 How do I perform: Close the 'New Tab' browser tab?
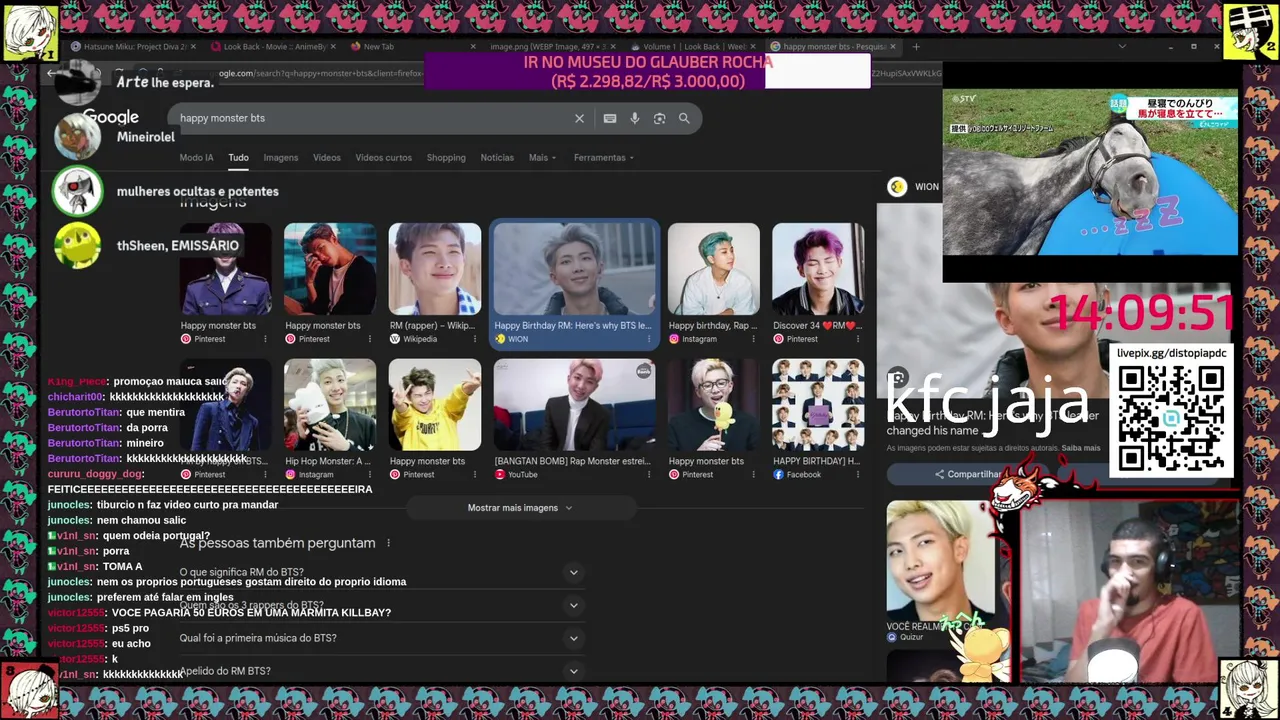(473, 46)
